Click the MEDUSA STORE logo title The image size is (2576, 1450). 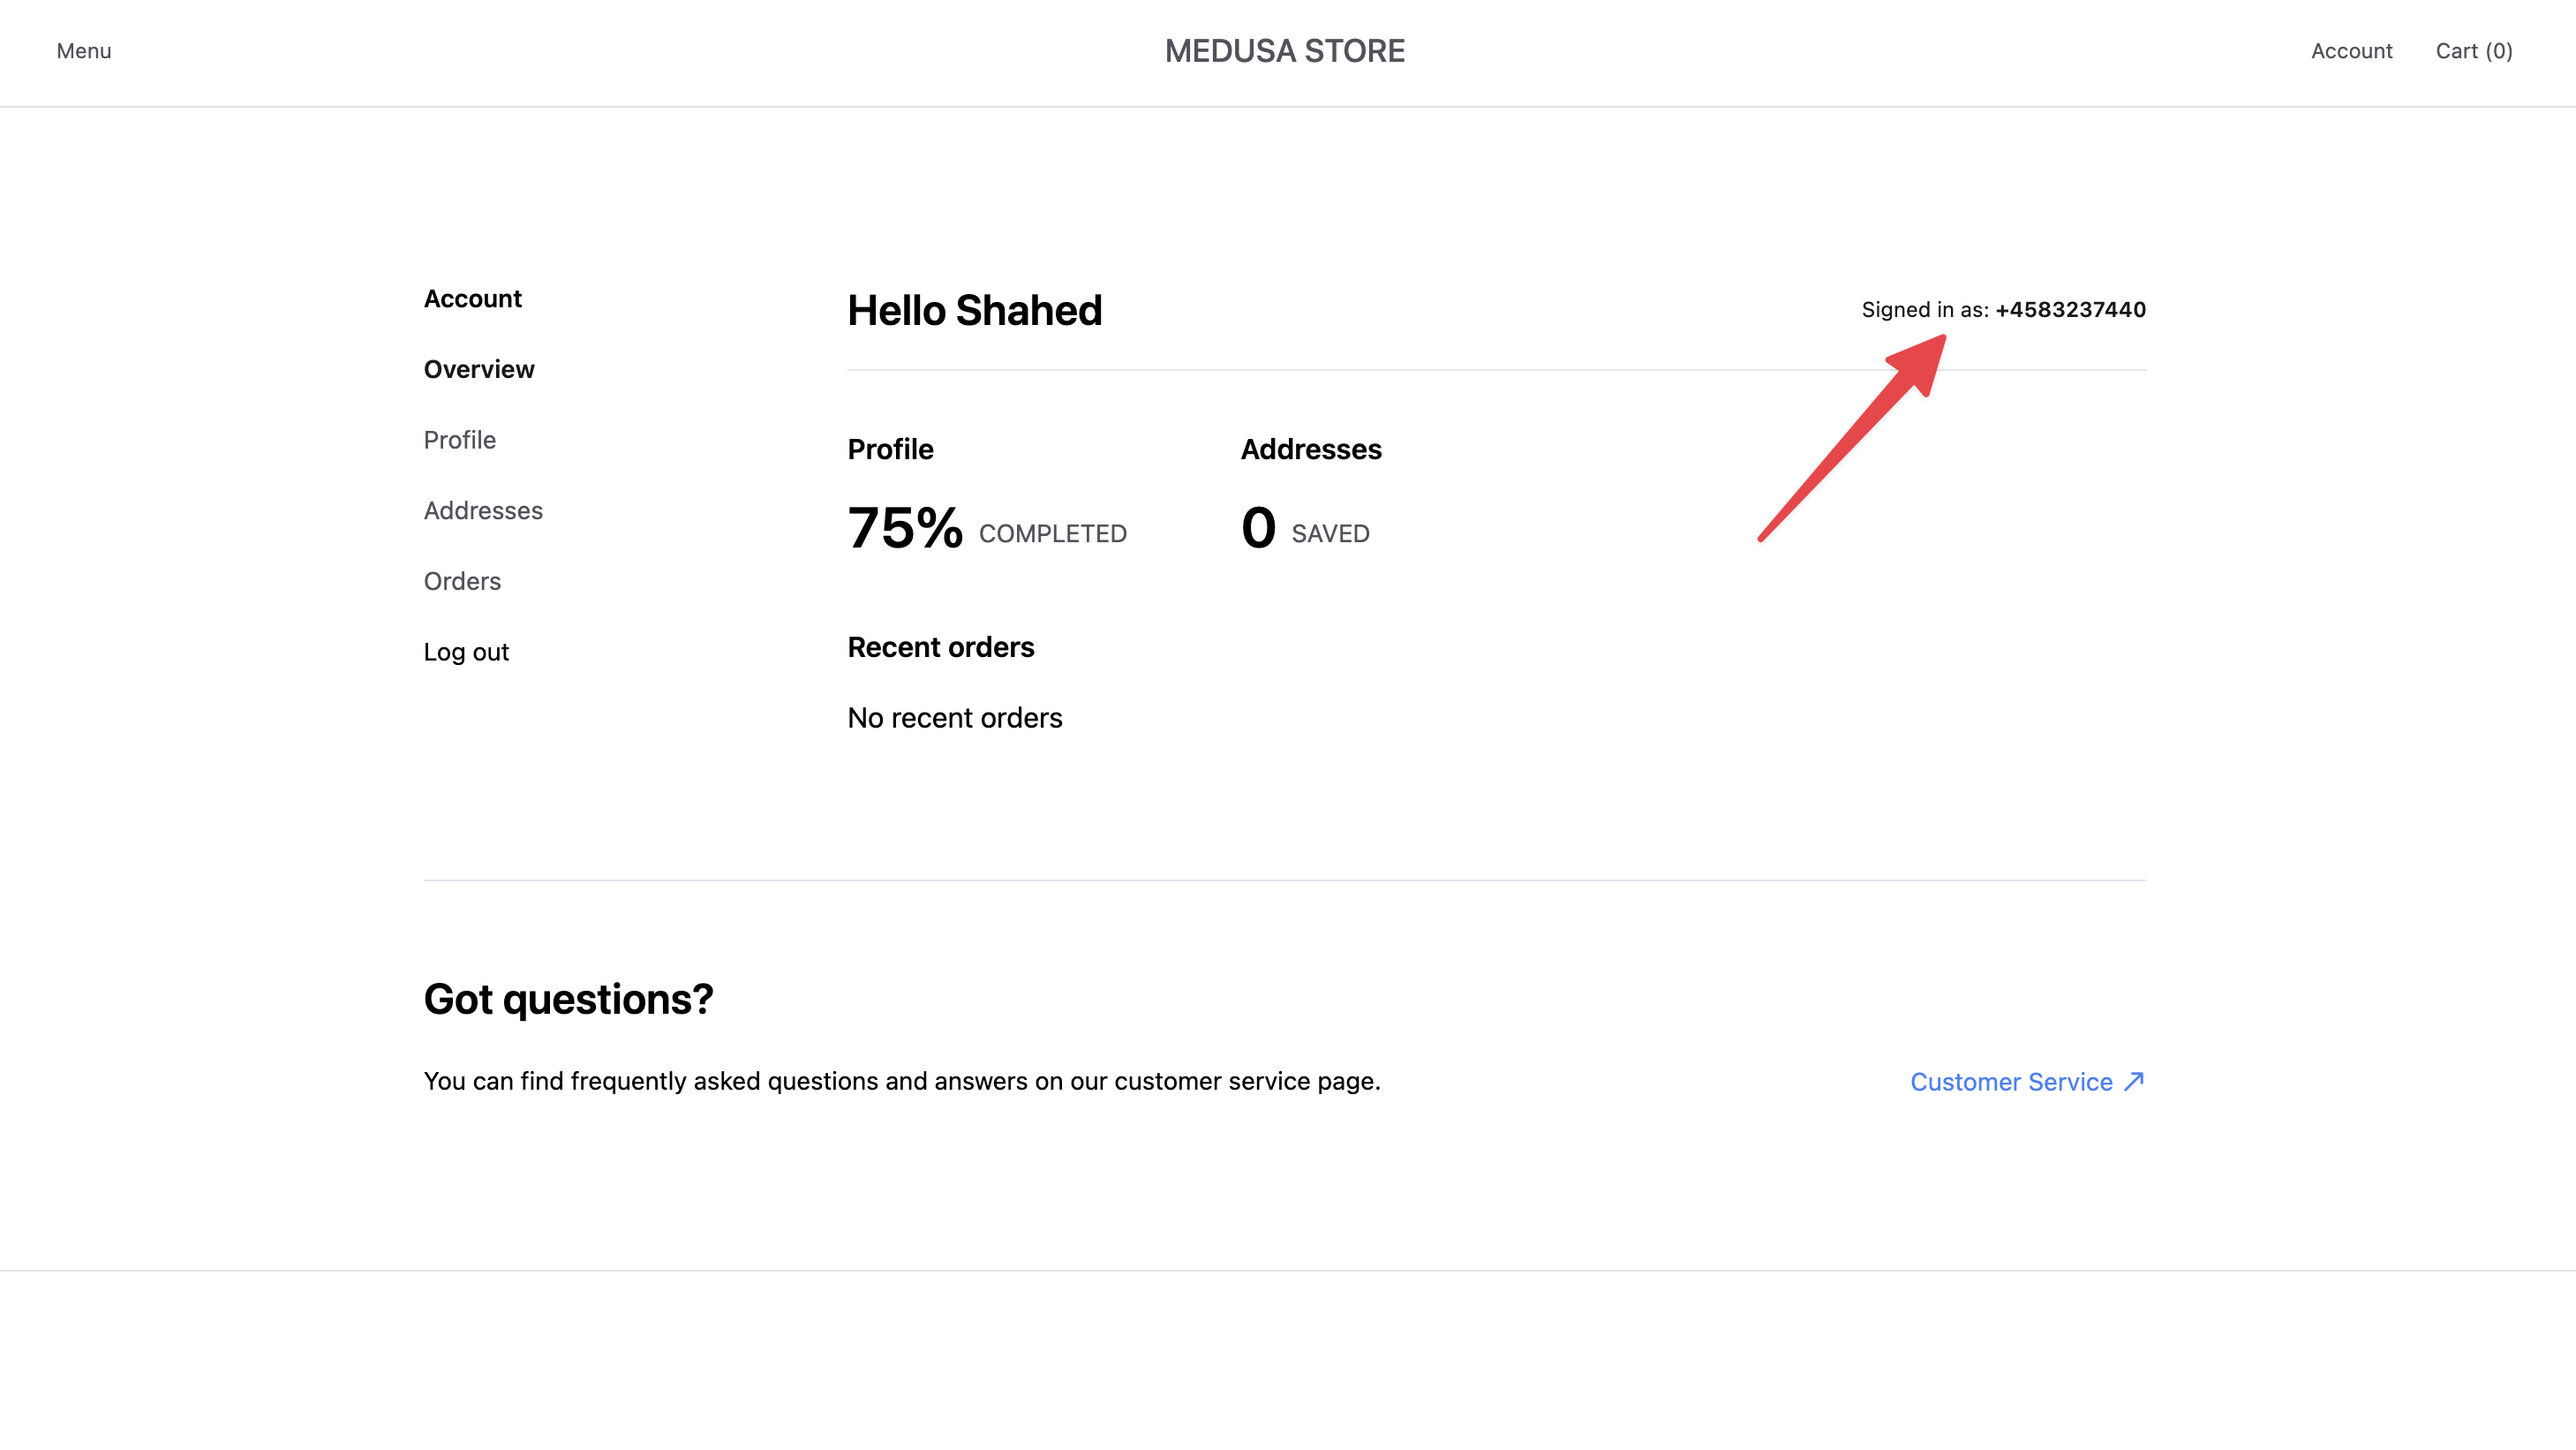click(x=1284, y=51)
